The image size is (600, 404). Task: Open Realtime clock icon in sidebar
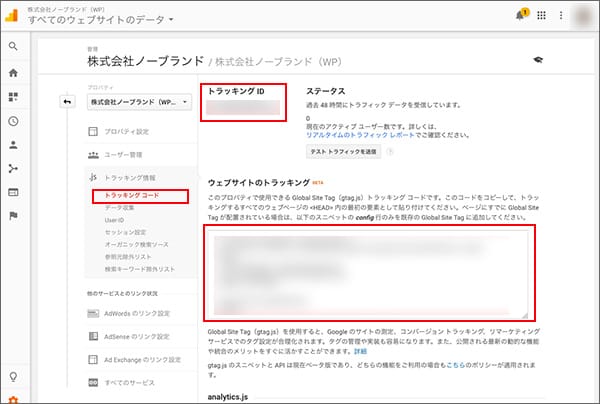pyautogui.click(x=13, y=121)
